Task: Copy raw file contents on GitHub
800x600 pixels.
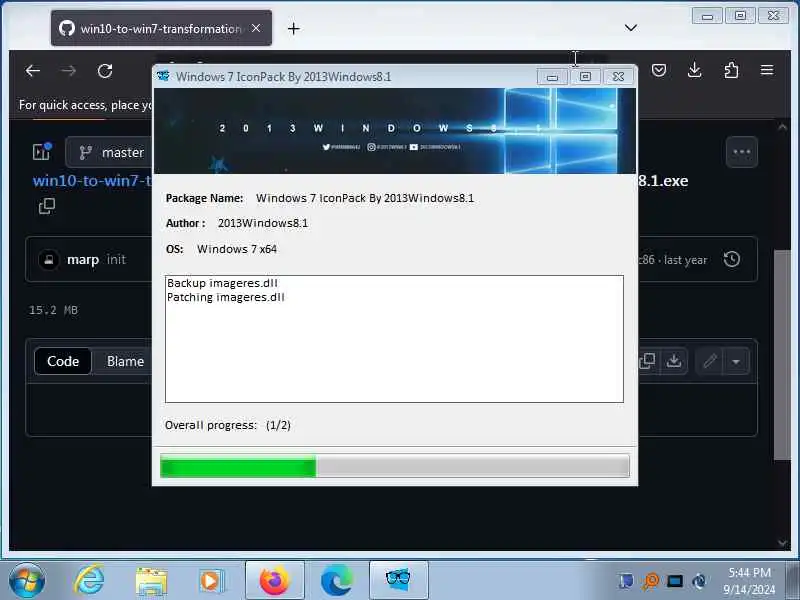Action: [647, 361]
